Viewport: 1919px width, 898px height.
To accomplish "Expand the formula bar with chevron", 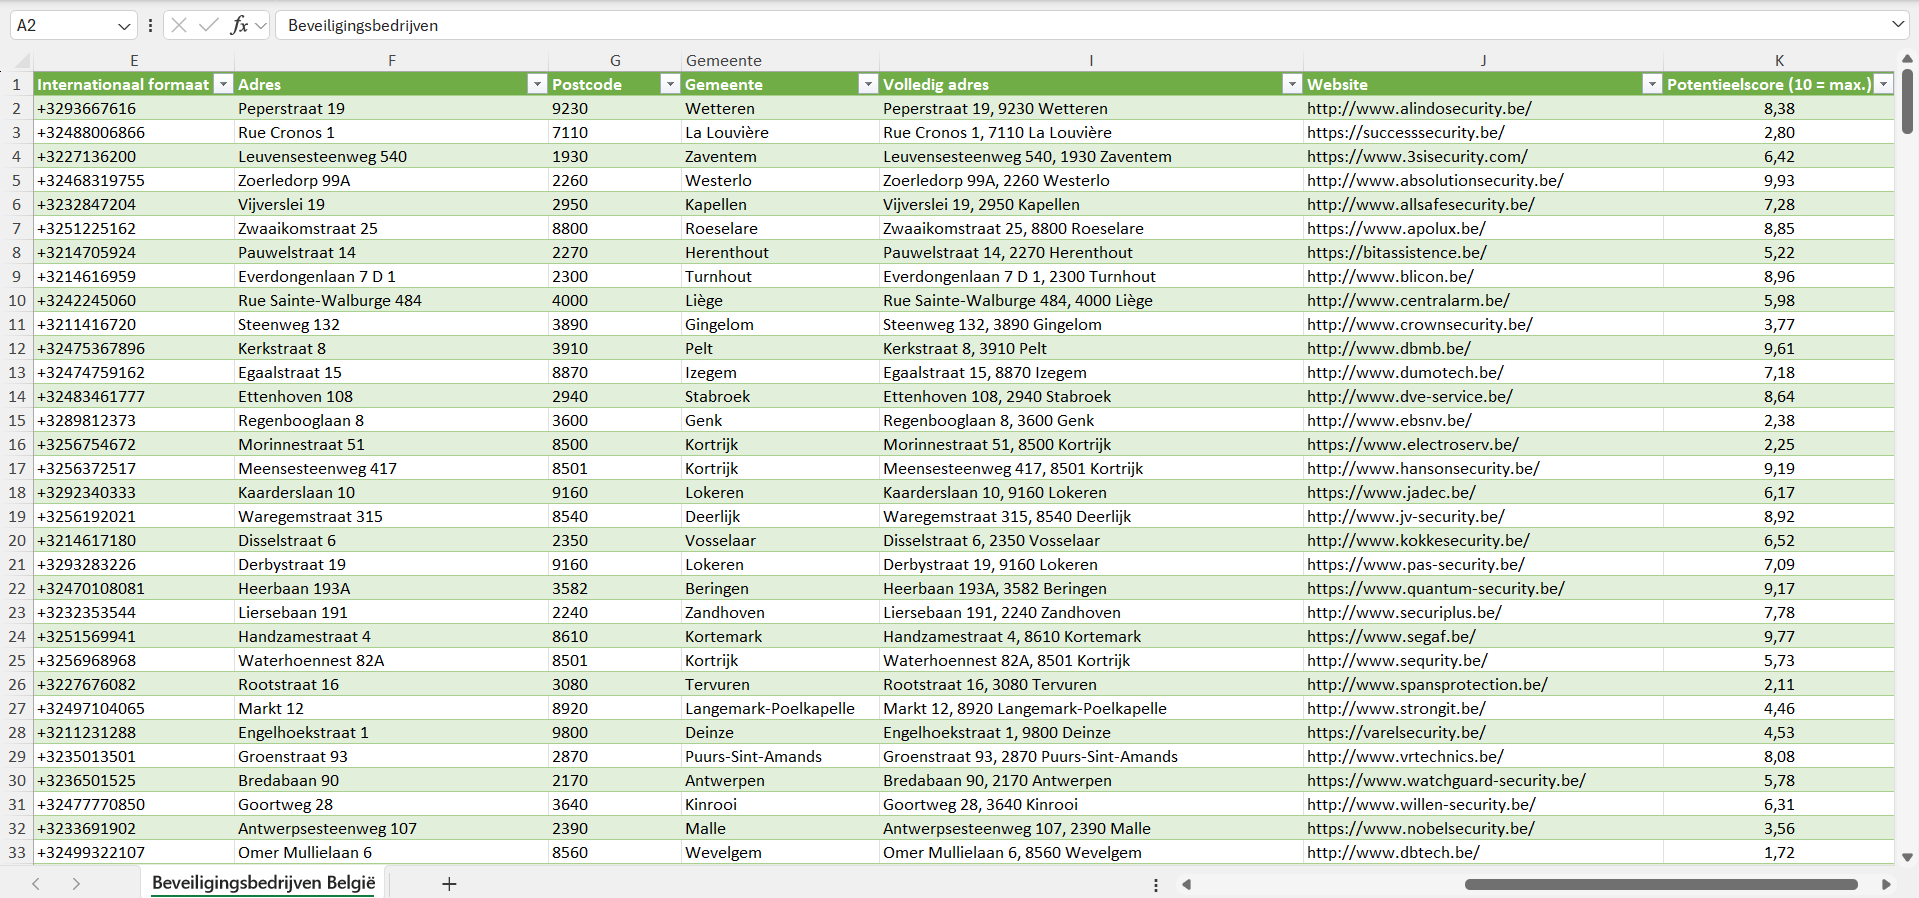I will (1898, 25).
